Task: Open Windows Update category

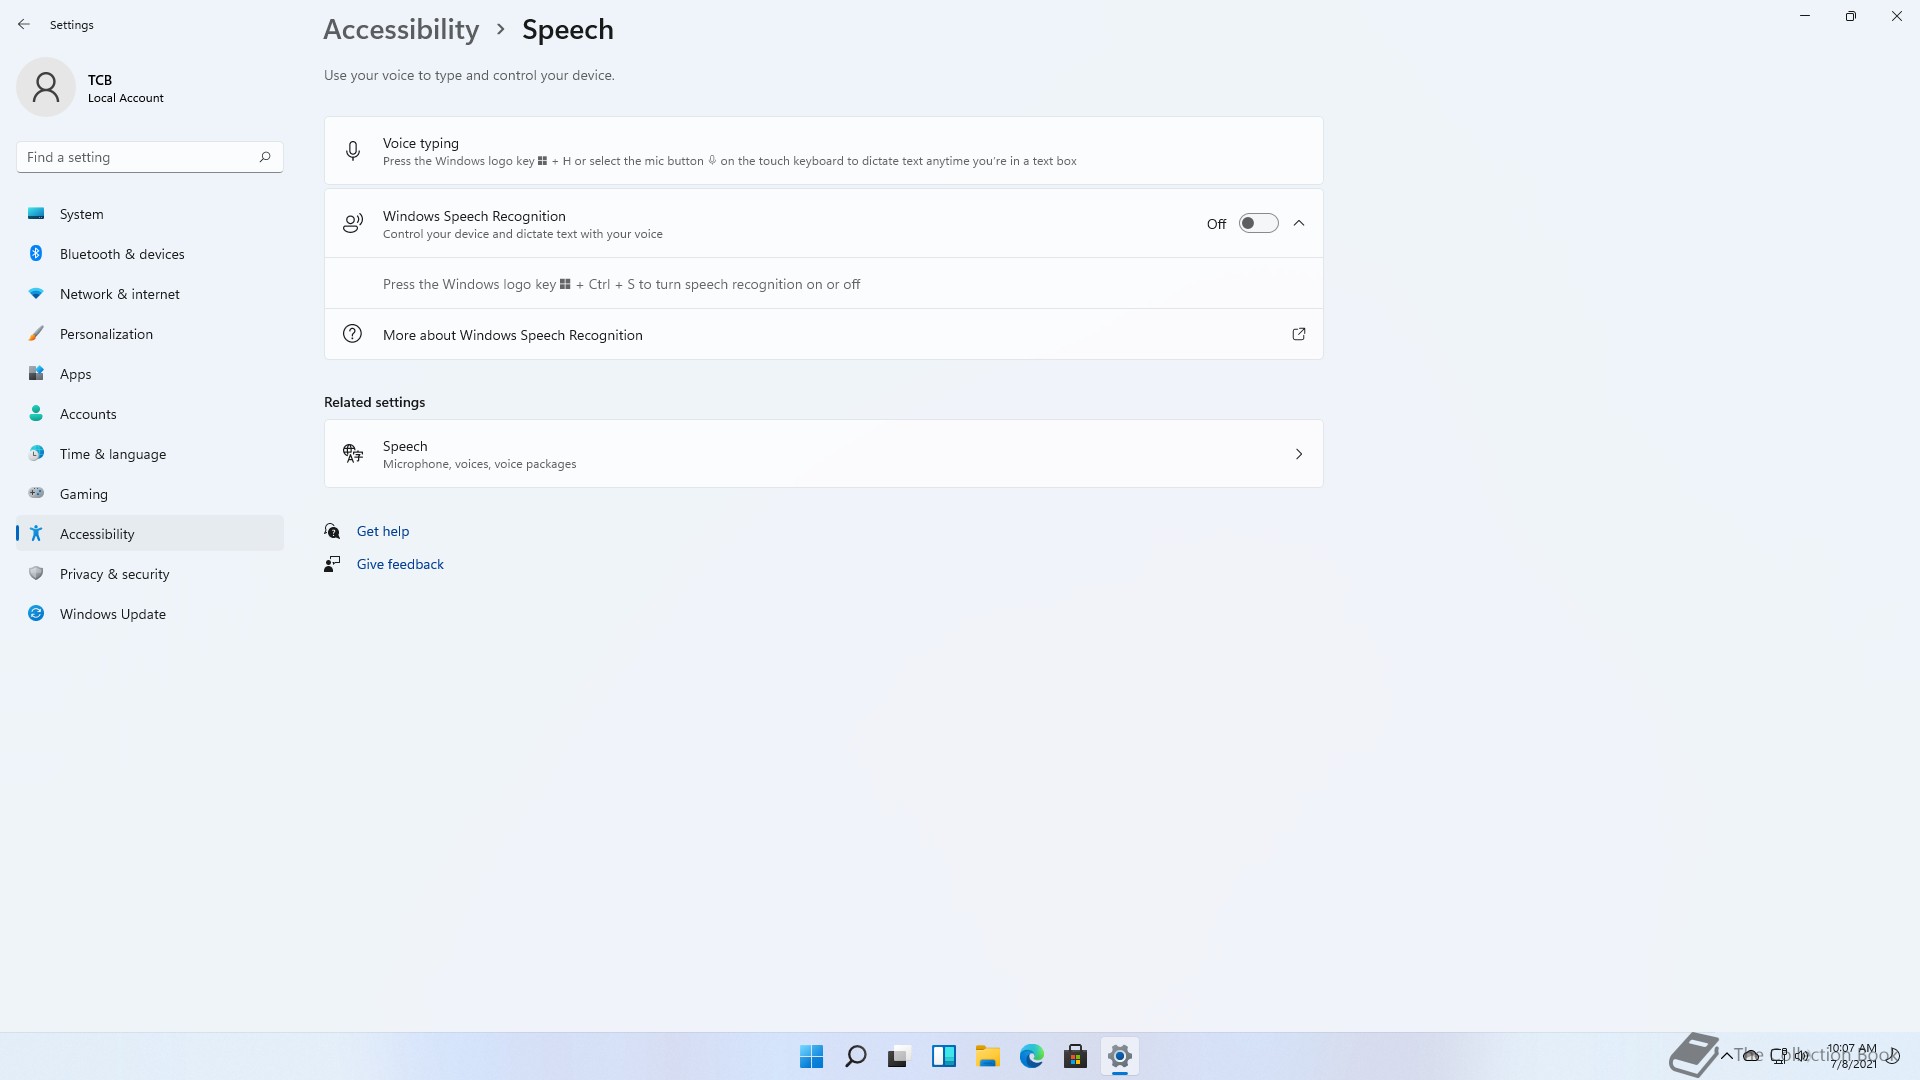Action: 150,614
